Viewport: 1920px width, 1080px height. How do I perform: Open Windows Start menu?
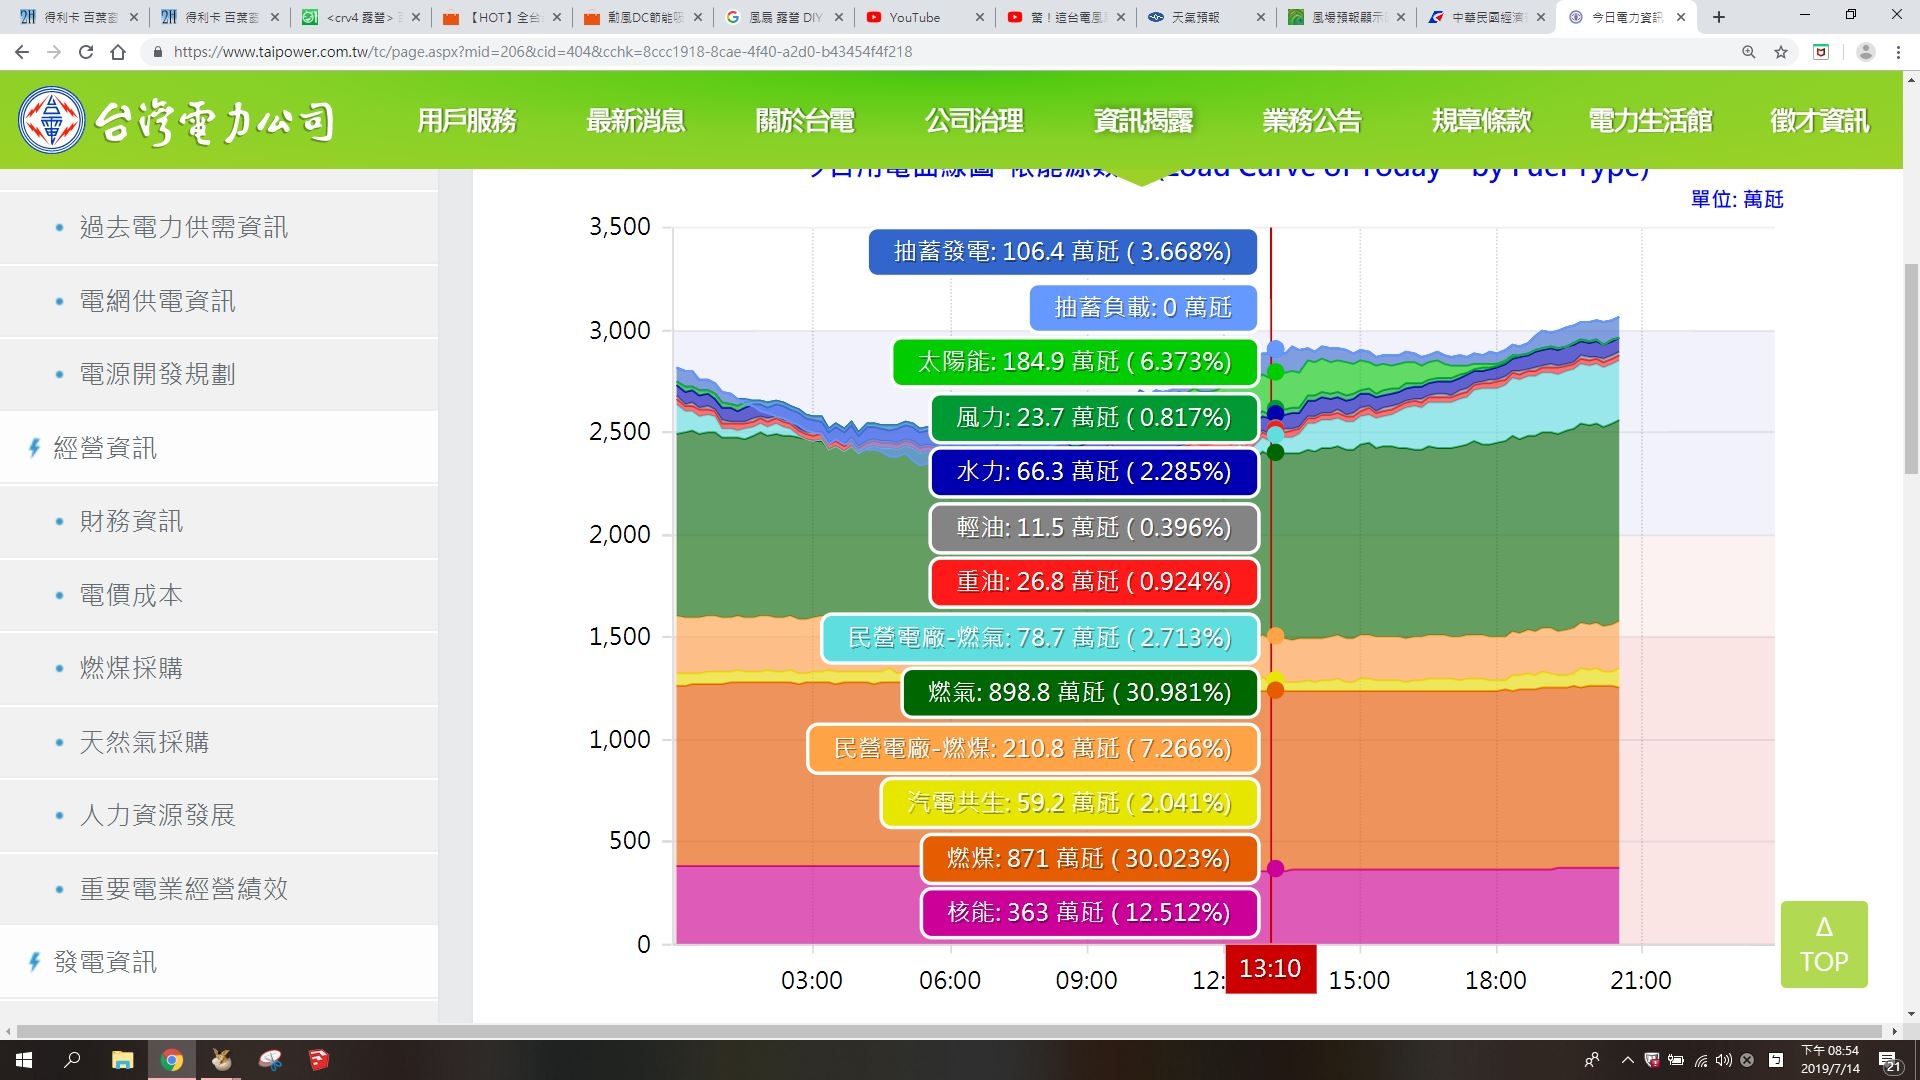[24, 1060]
